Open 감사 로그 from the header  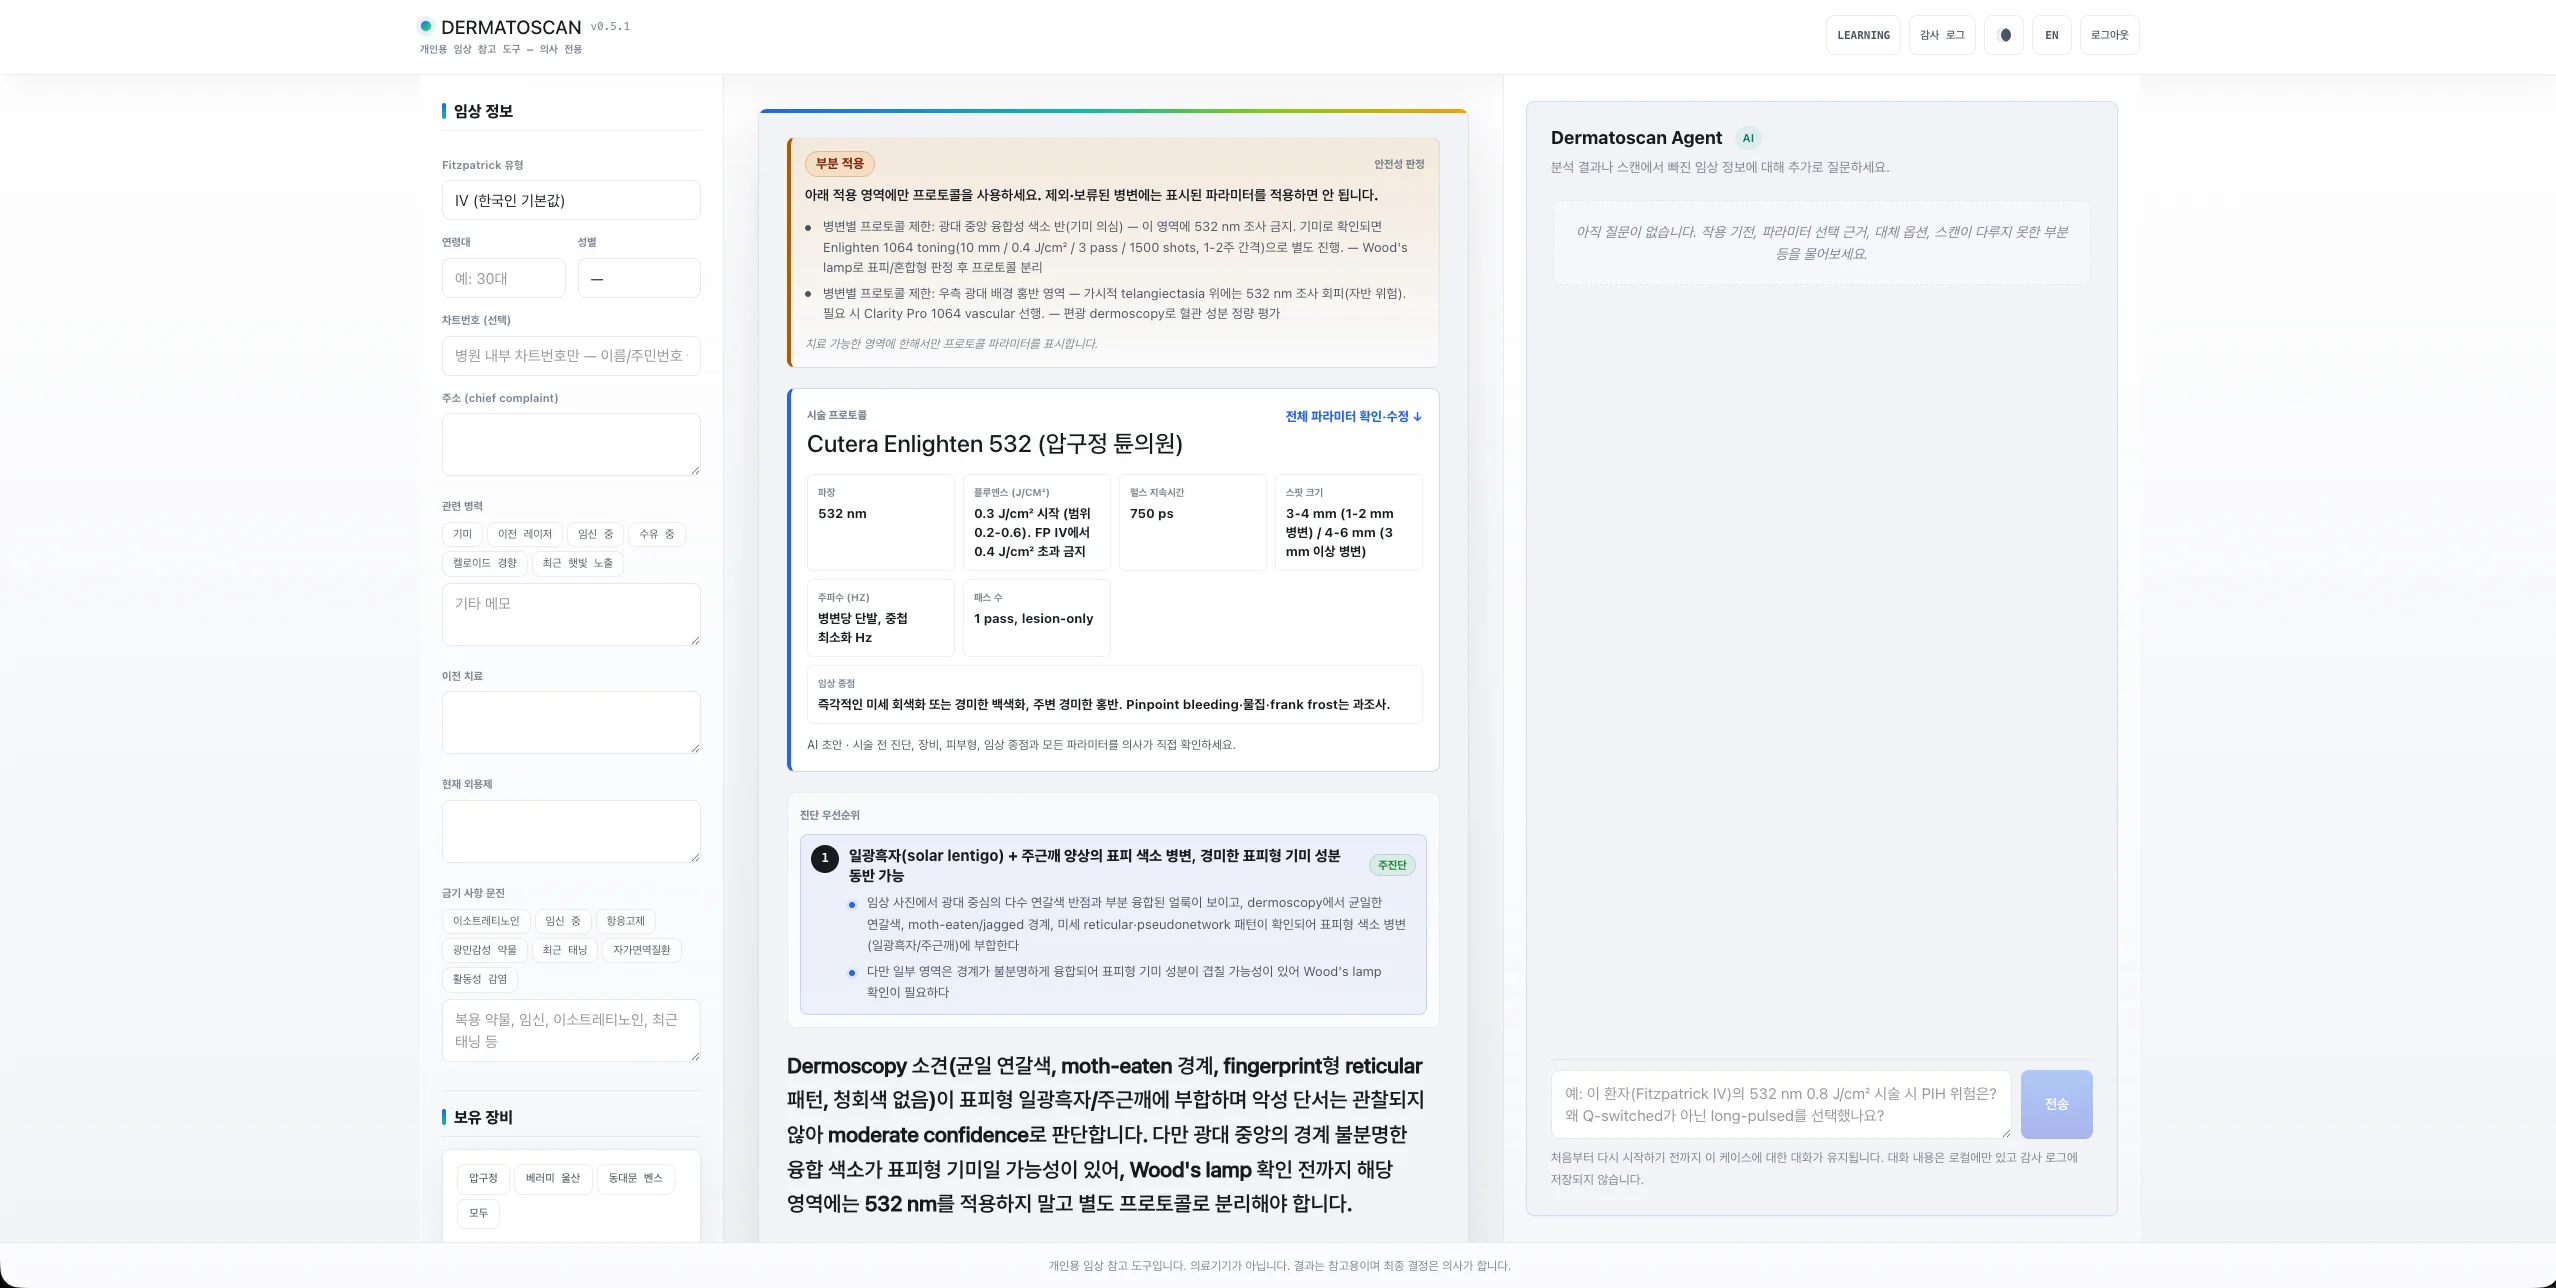(1941, 35)
